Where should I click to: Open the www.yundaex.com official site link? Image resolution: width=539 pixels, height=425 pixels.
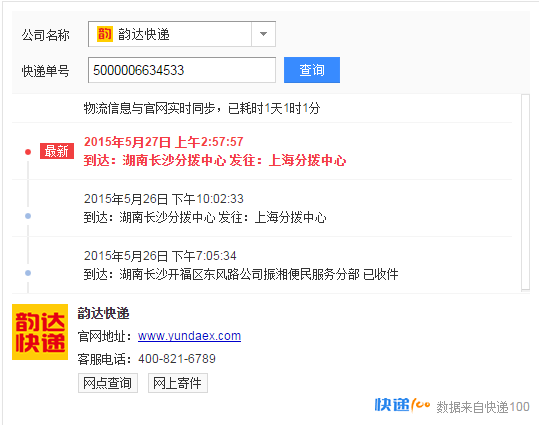pyautogui.click(x=189, y=336)
